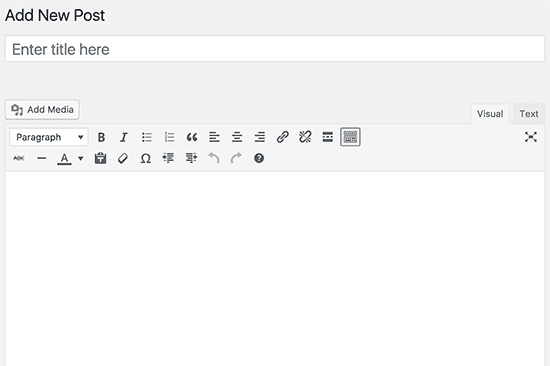Toggle bold formatting in the editor toolbar
Viewport: 550px width, 366px height.
tap(101, 137)
